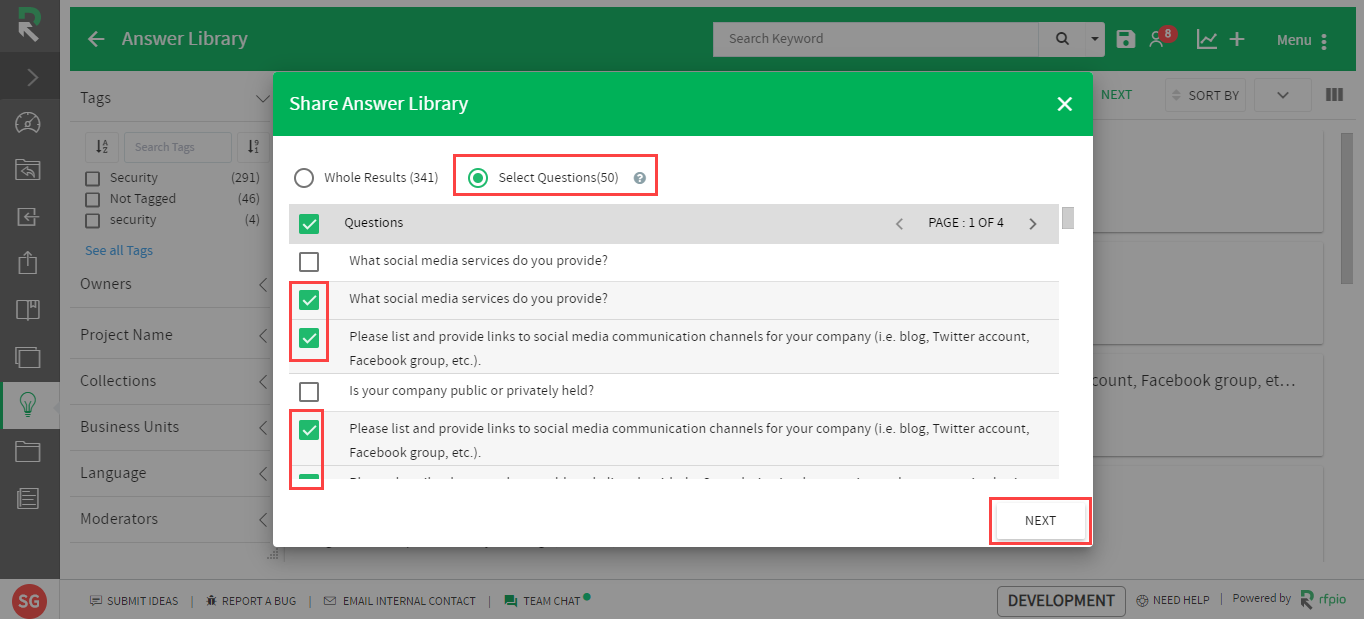This screenshot has width=1364, height=619.
Task: Click REPORT A BUG in footer
Action: (x=250, y=601)
